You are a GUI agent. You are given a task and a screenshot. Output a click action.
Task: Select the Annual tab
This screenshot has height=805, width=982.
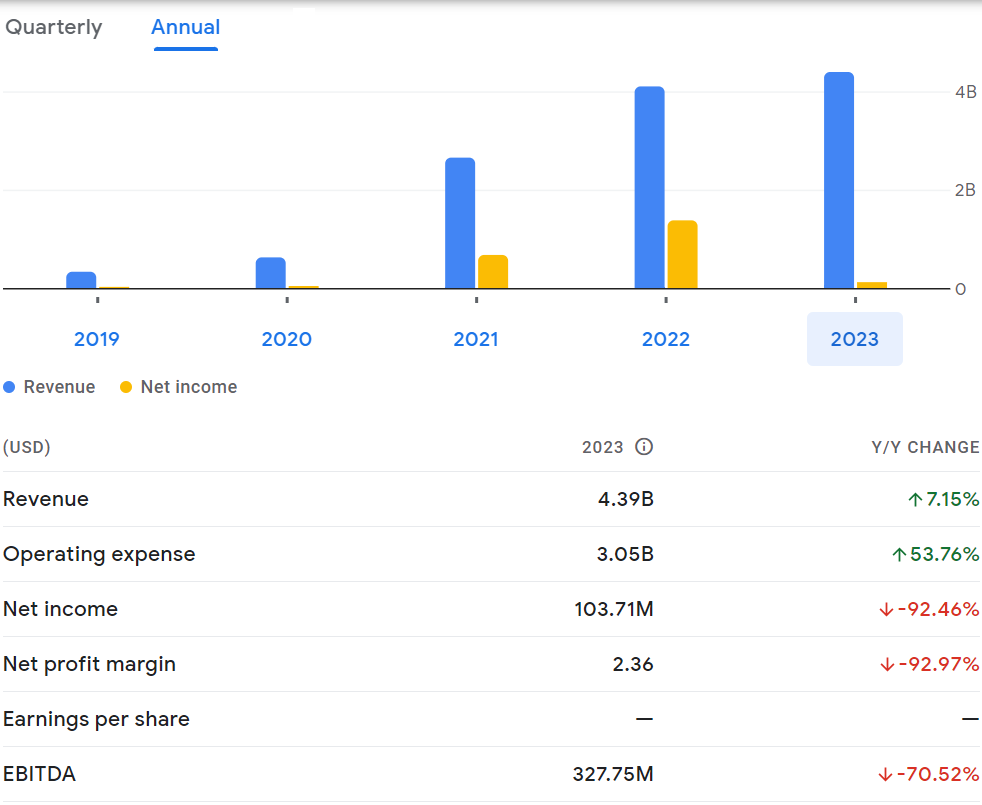coord(185,27)
